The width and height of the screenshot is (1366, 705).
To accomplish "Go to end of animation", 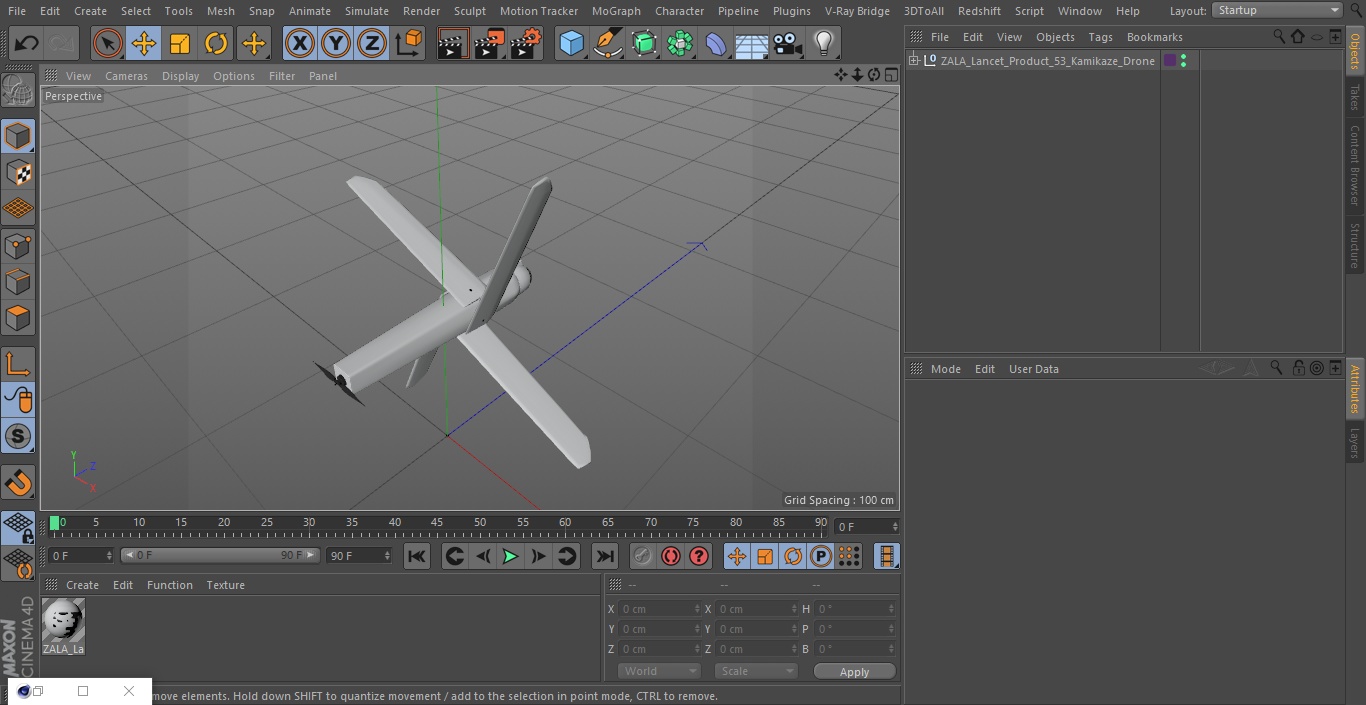I will pos(605,556).
